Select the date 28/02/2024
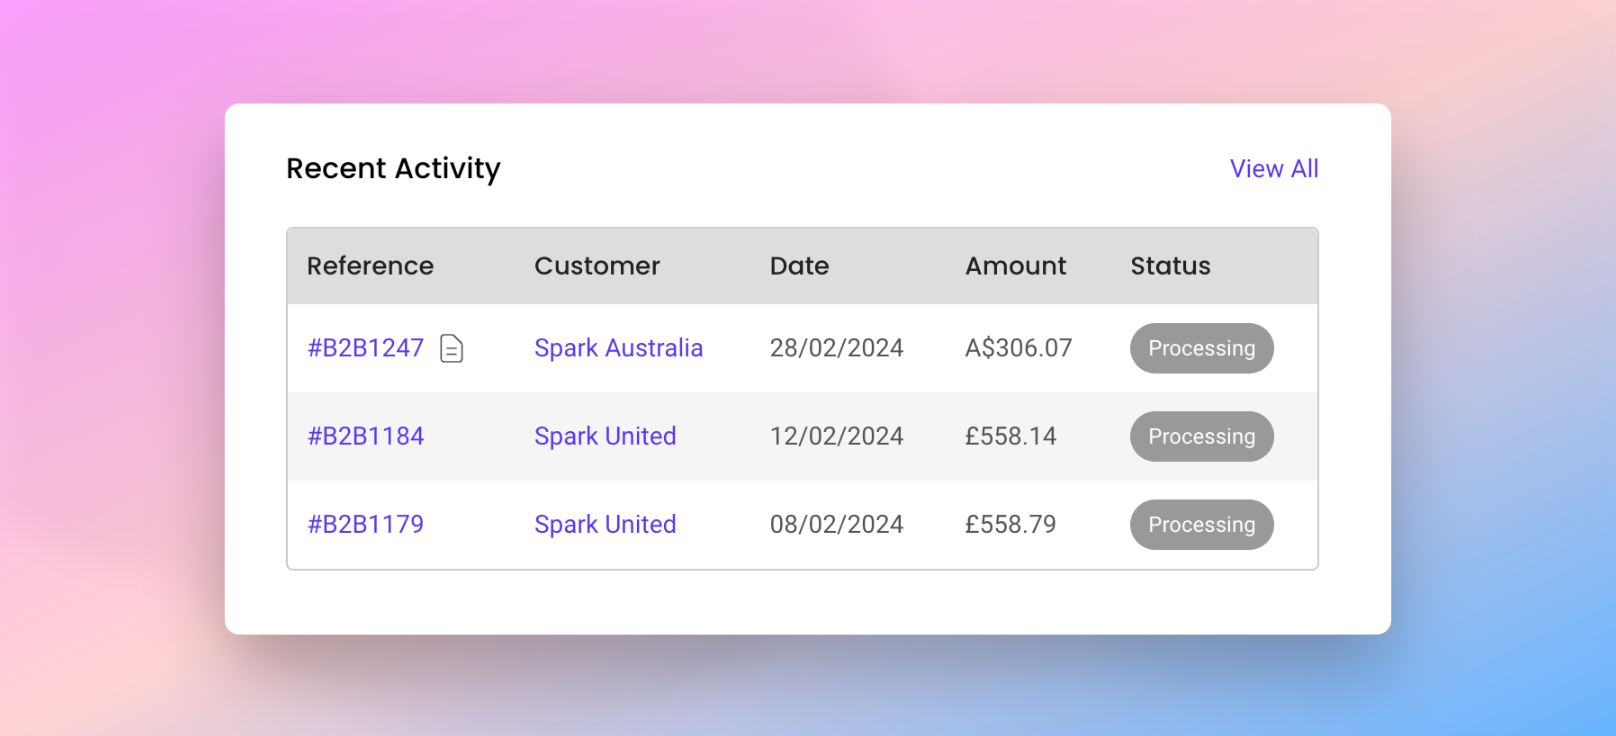This screenshot has width=1616, height=736. click(836, 348)
